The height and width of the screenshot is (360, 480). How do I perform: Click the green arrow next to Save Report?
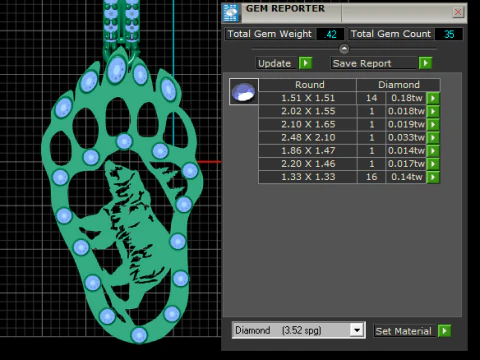pos(425,63)
